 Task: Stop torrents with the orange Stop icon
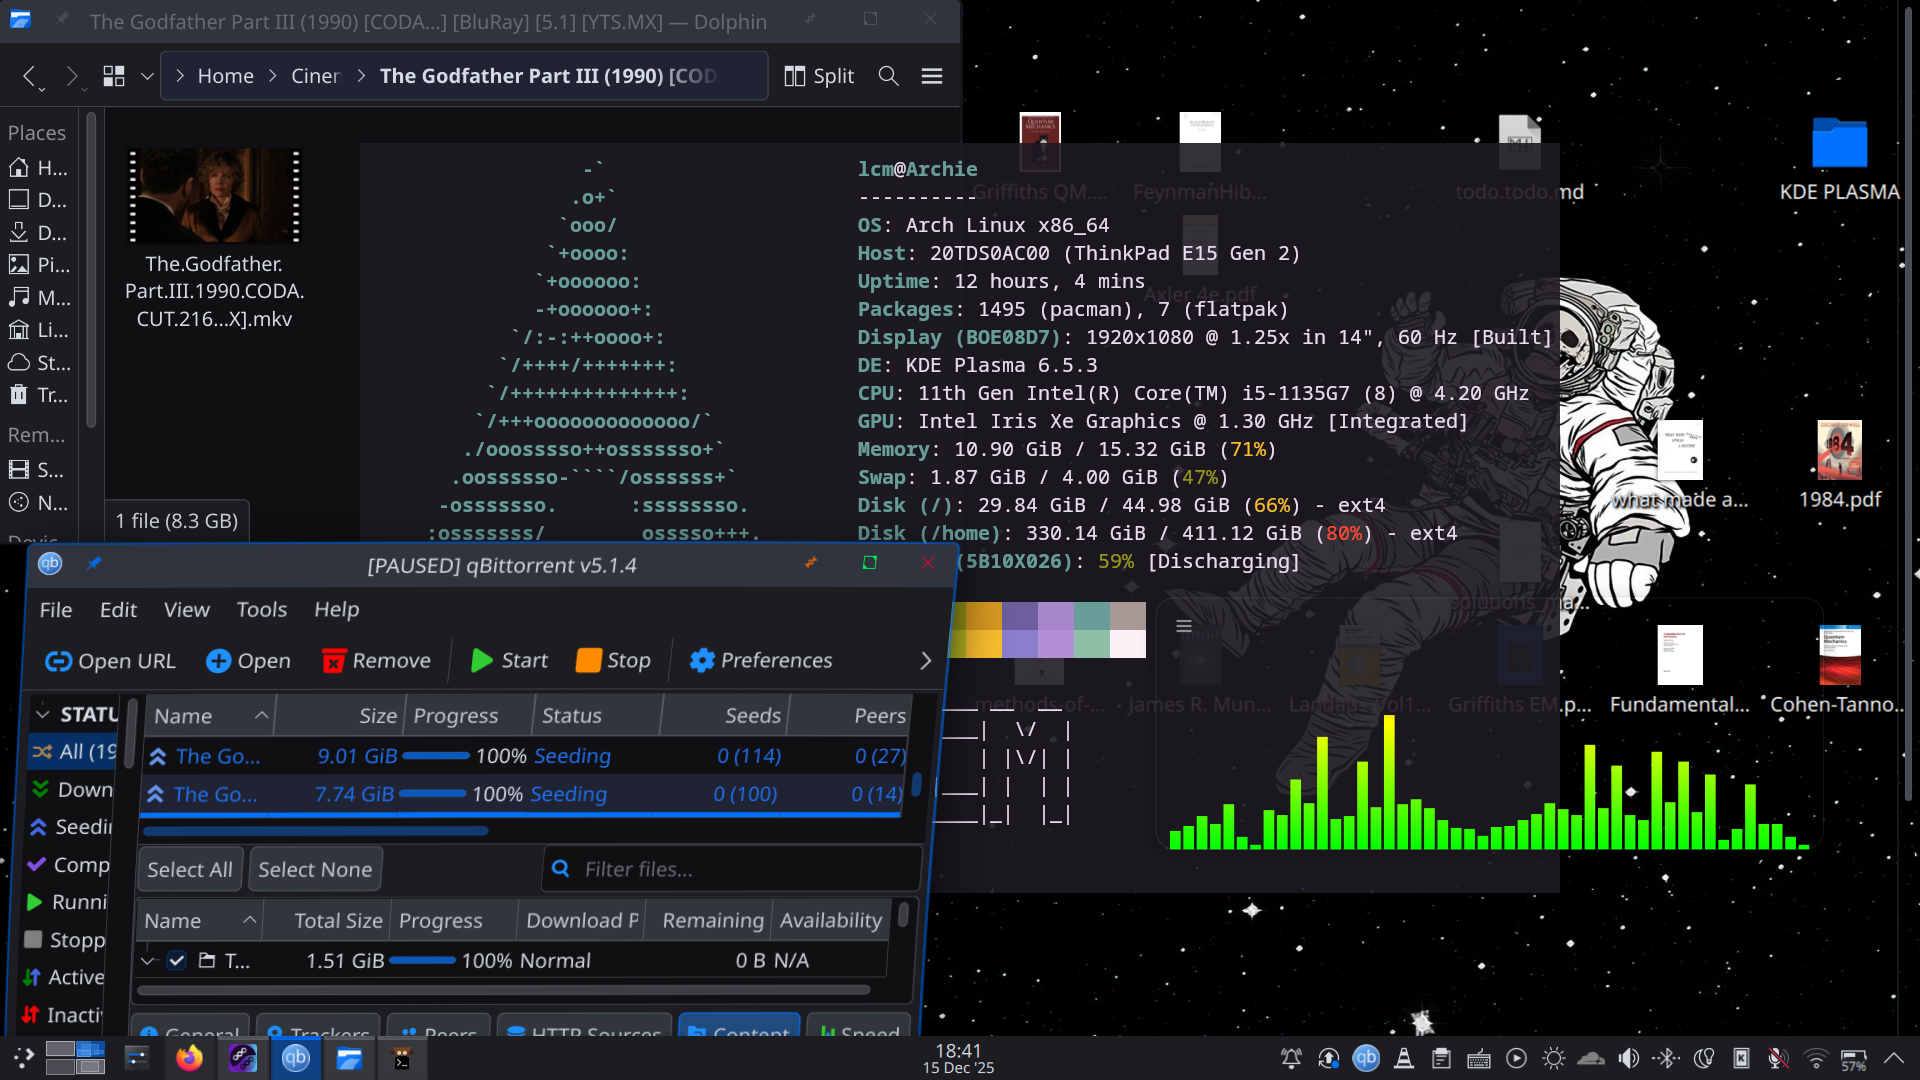point(589,661)
